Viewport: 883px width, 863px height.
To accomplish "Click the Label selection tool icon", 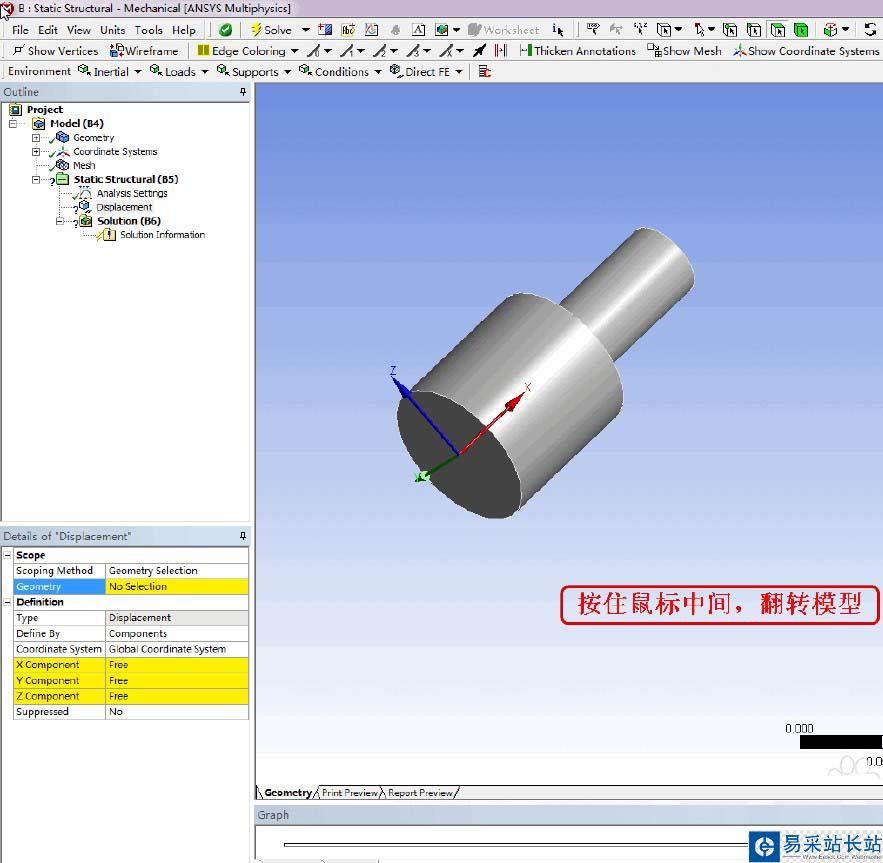I will pyautogui.click(x=593, y=30).
